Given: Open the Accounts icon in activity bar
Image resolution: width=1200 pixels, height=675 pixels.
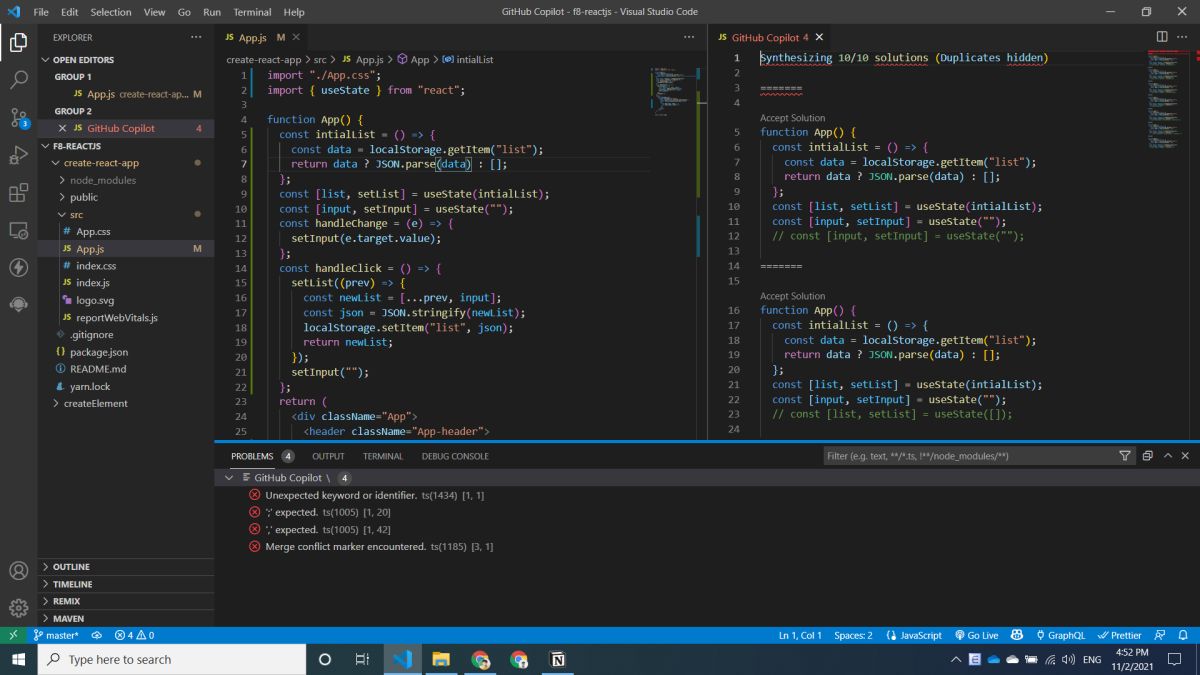Looking at the screenshot, I should (x=18, y=571).
